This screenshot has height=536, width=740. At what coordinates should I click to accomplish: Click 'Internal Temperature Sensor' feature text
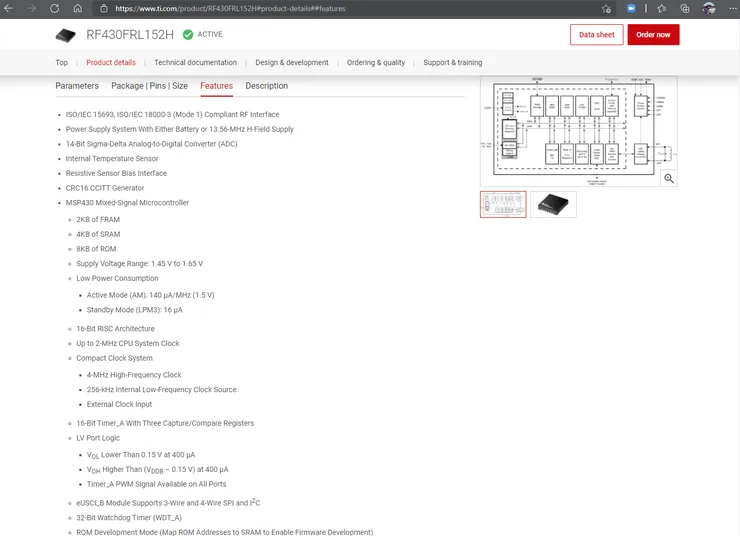(112, 159)
